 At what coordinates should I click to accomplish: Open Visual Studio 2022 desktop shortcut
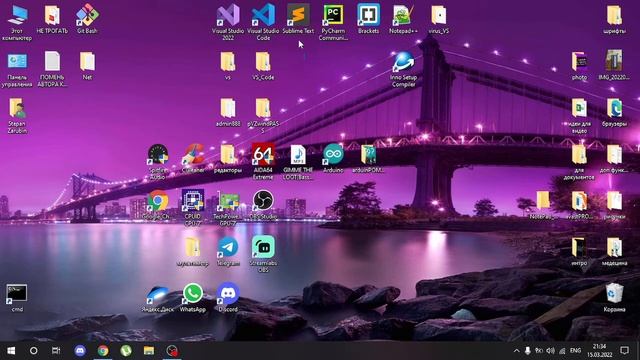click(228, 16)
